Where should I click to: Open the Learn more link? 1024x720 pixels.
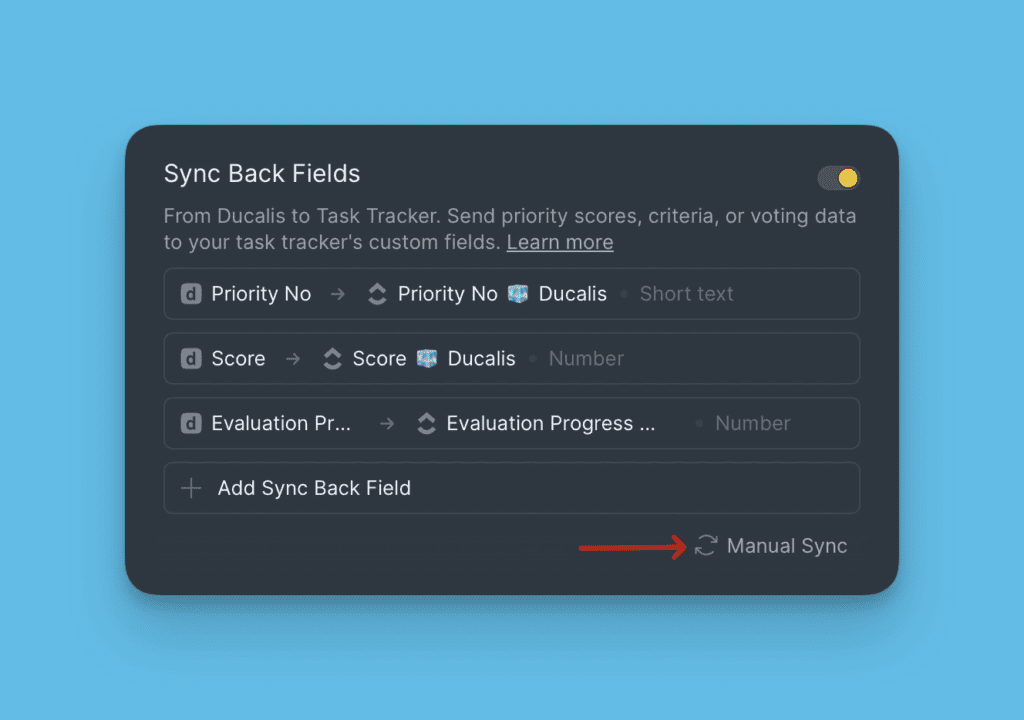click(560, 242)
